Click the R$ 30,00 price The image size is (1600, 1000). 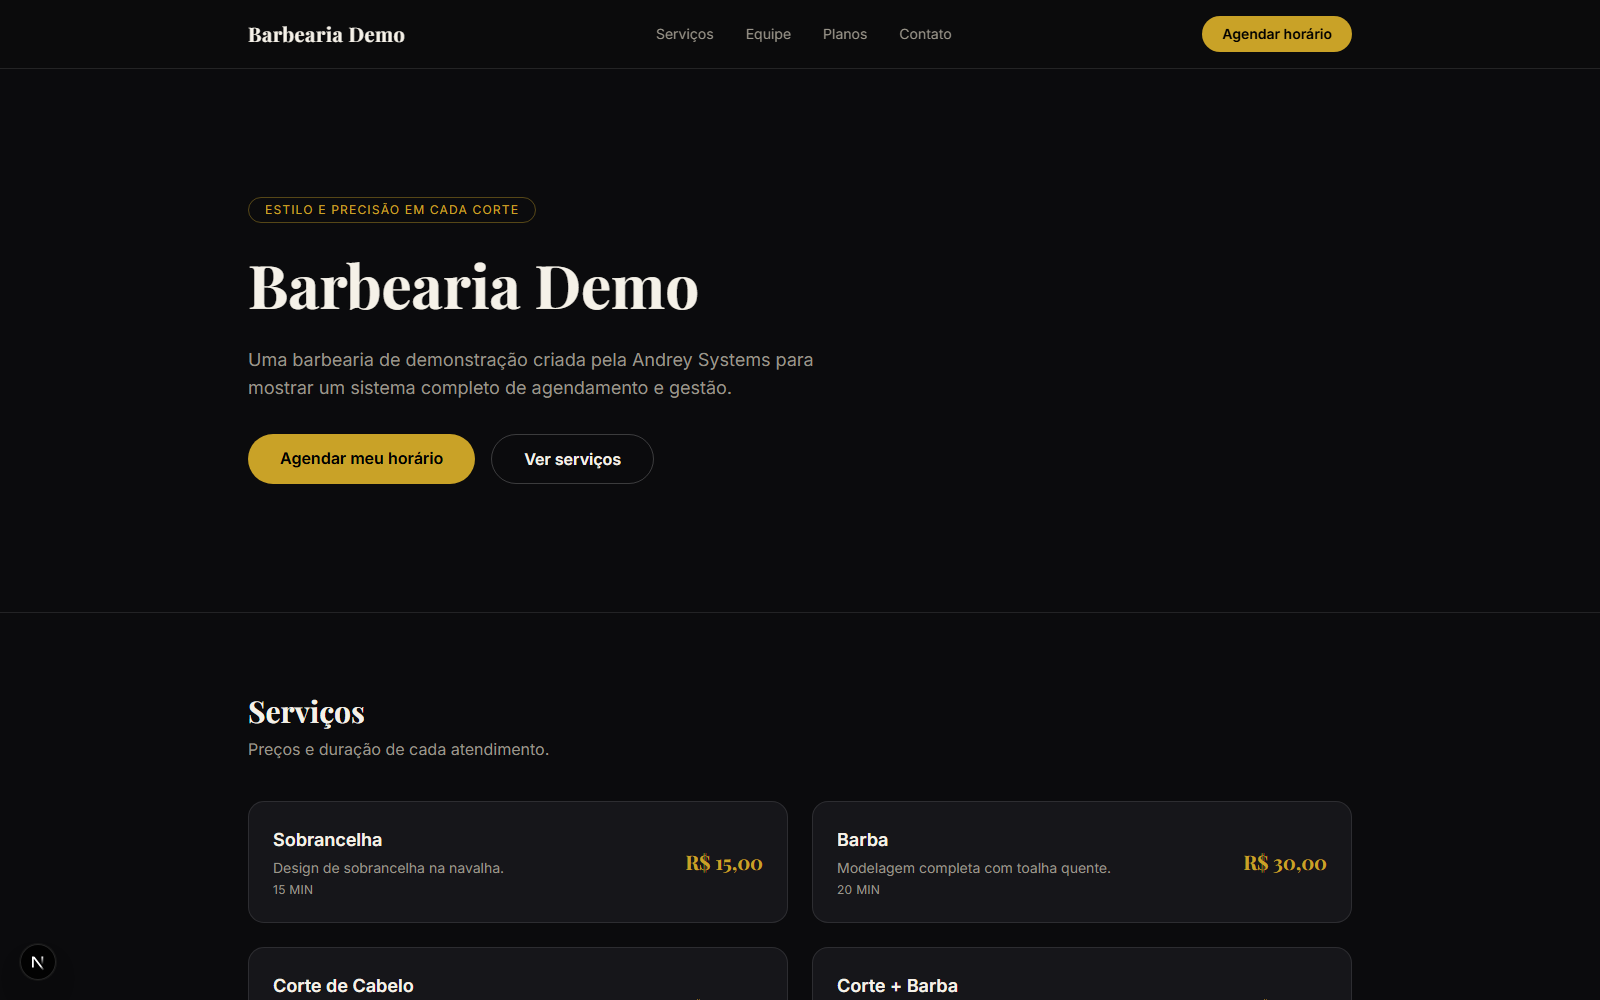coord(1285,863)
